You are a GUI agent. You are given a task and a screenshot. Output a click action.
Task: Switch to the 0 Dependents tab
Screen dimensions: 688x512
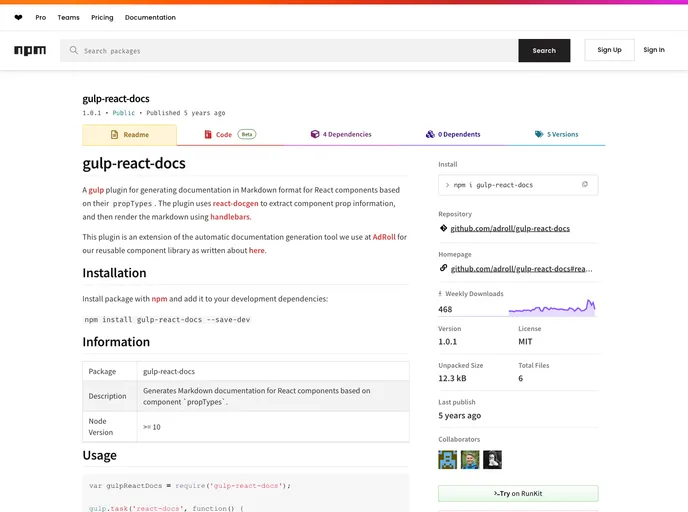(x=453, y=135)
